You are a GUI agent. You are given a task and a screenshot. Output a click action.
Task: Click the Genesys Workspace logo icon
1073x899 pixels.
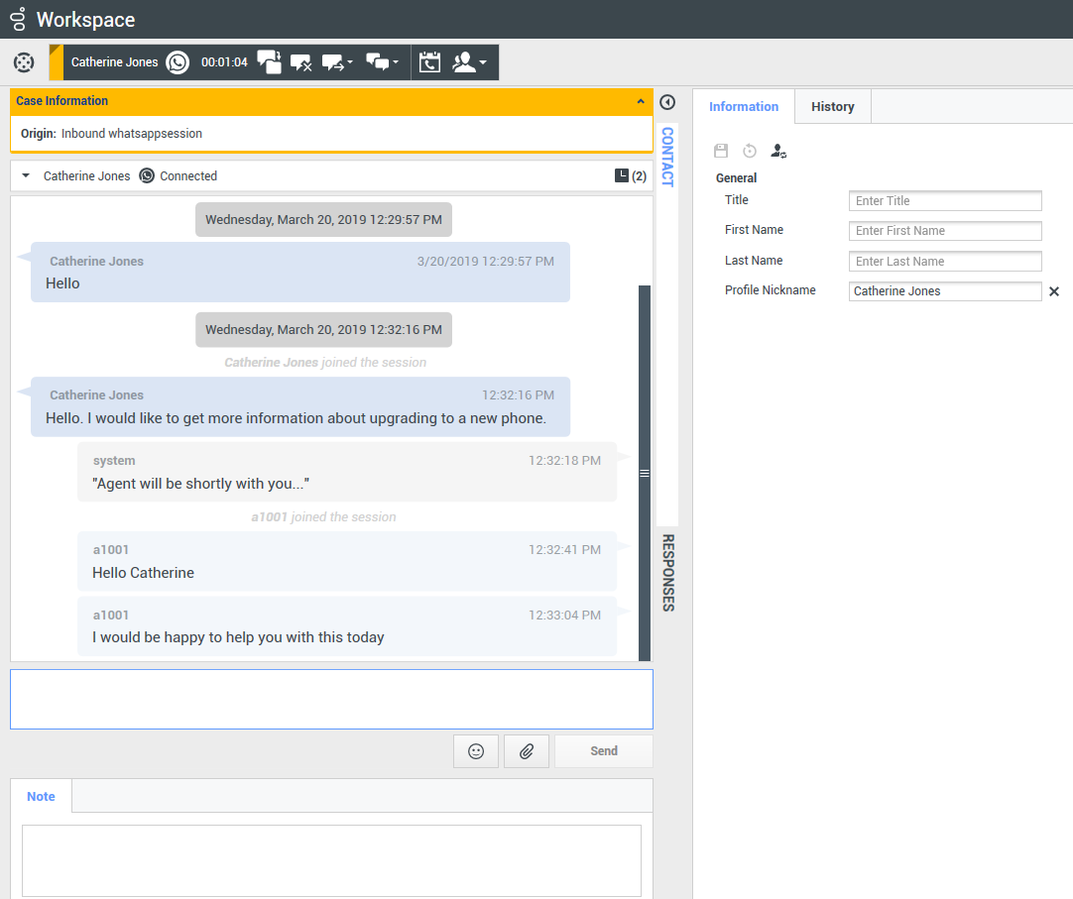click(18, 19)
